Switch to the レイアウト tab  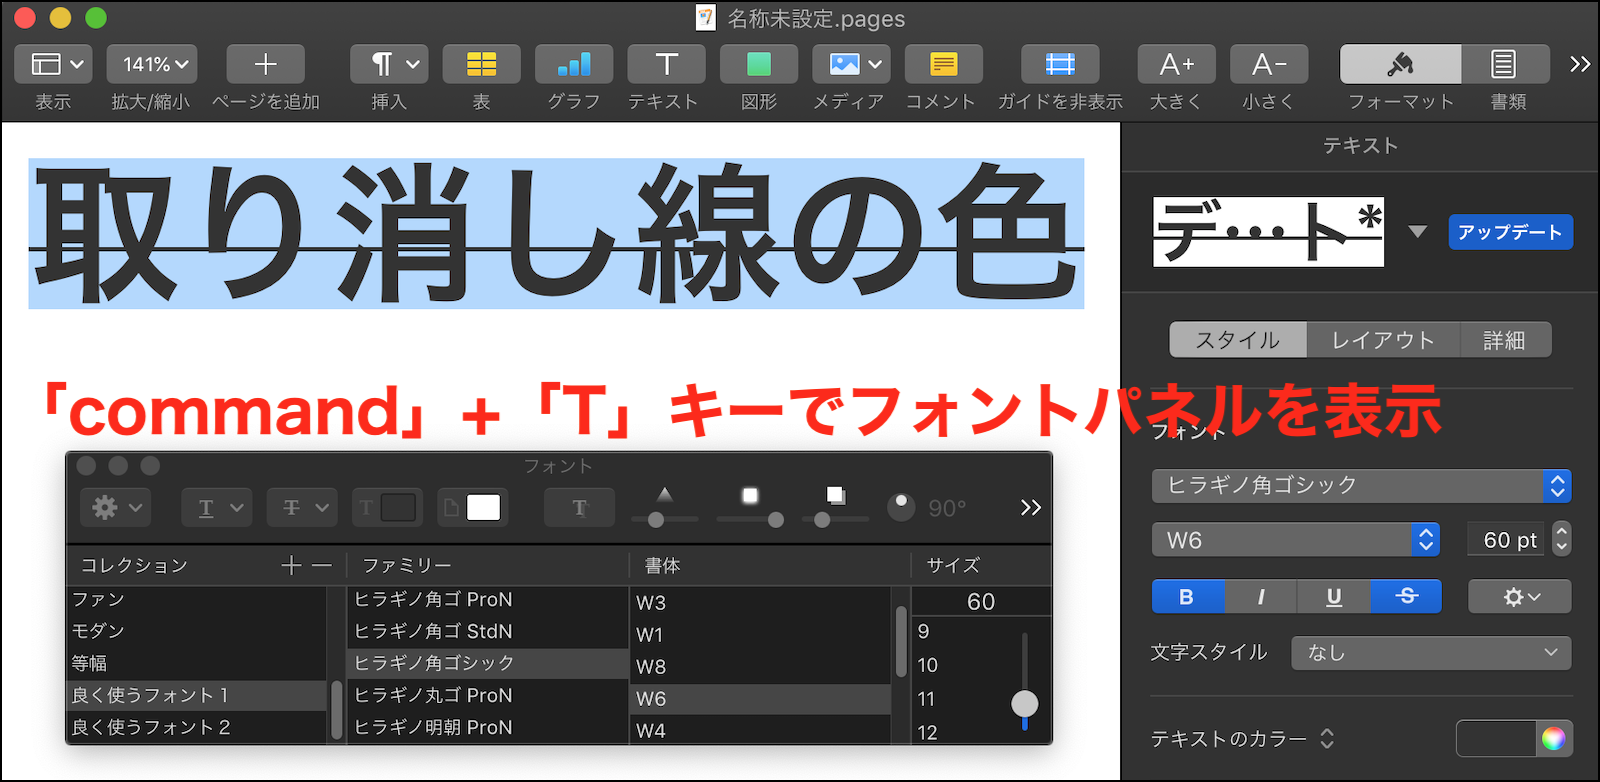(x=1382, y=340)
